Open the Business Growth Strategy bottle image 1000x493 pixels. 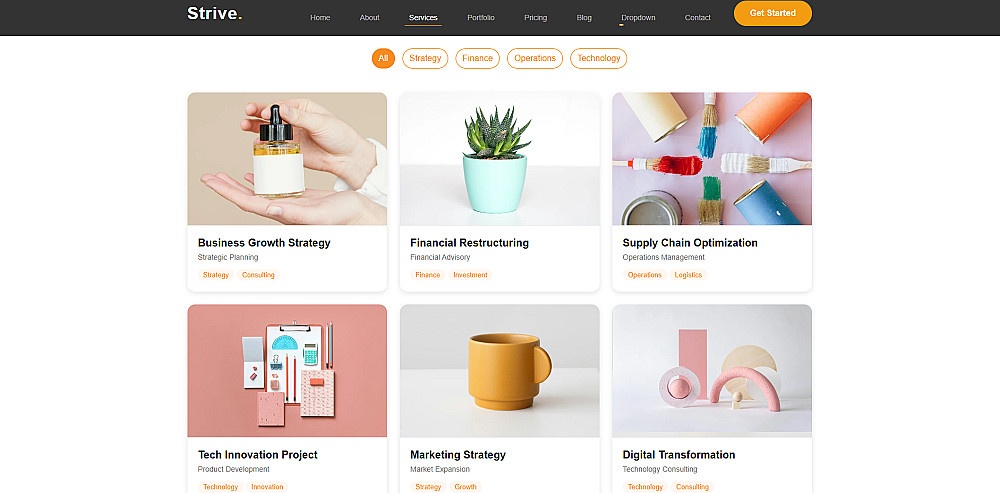point(287,159)
